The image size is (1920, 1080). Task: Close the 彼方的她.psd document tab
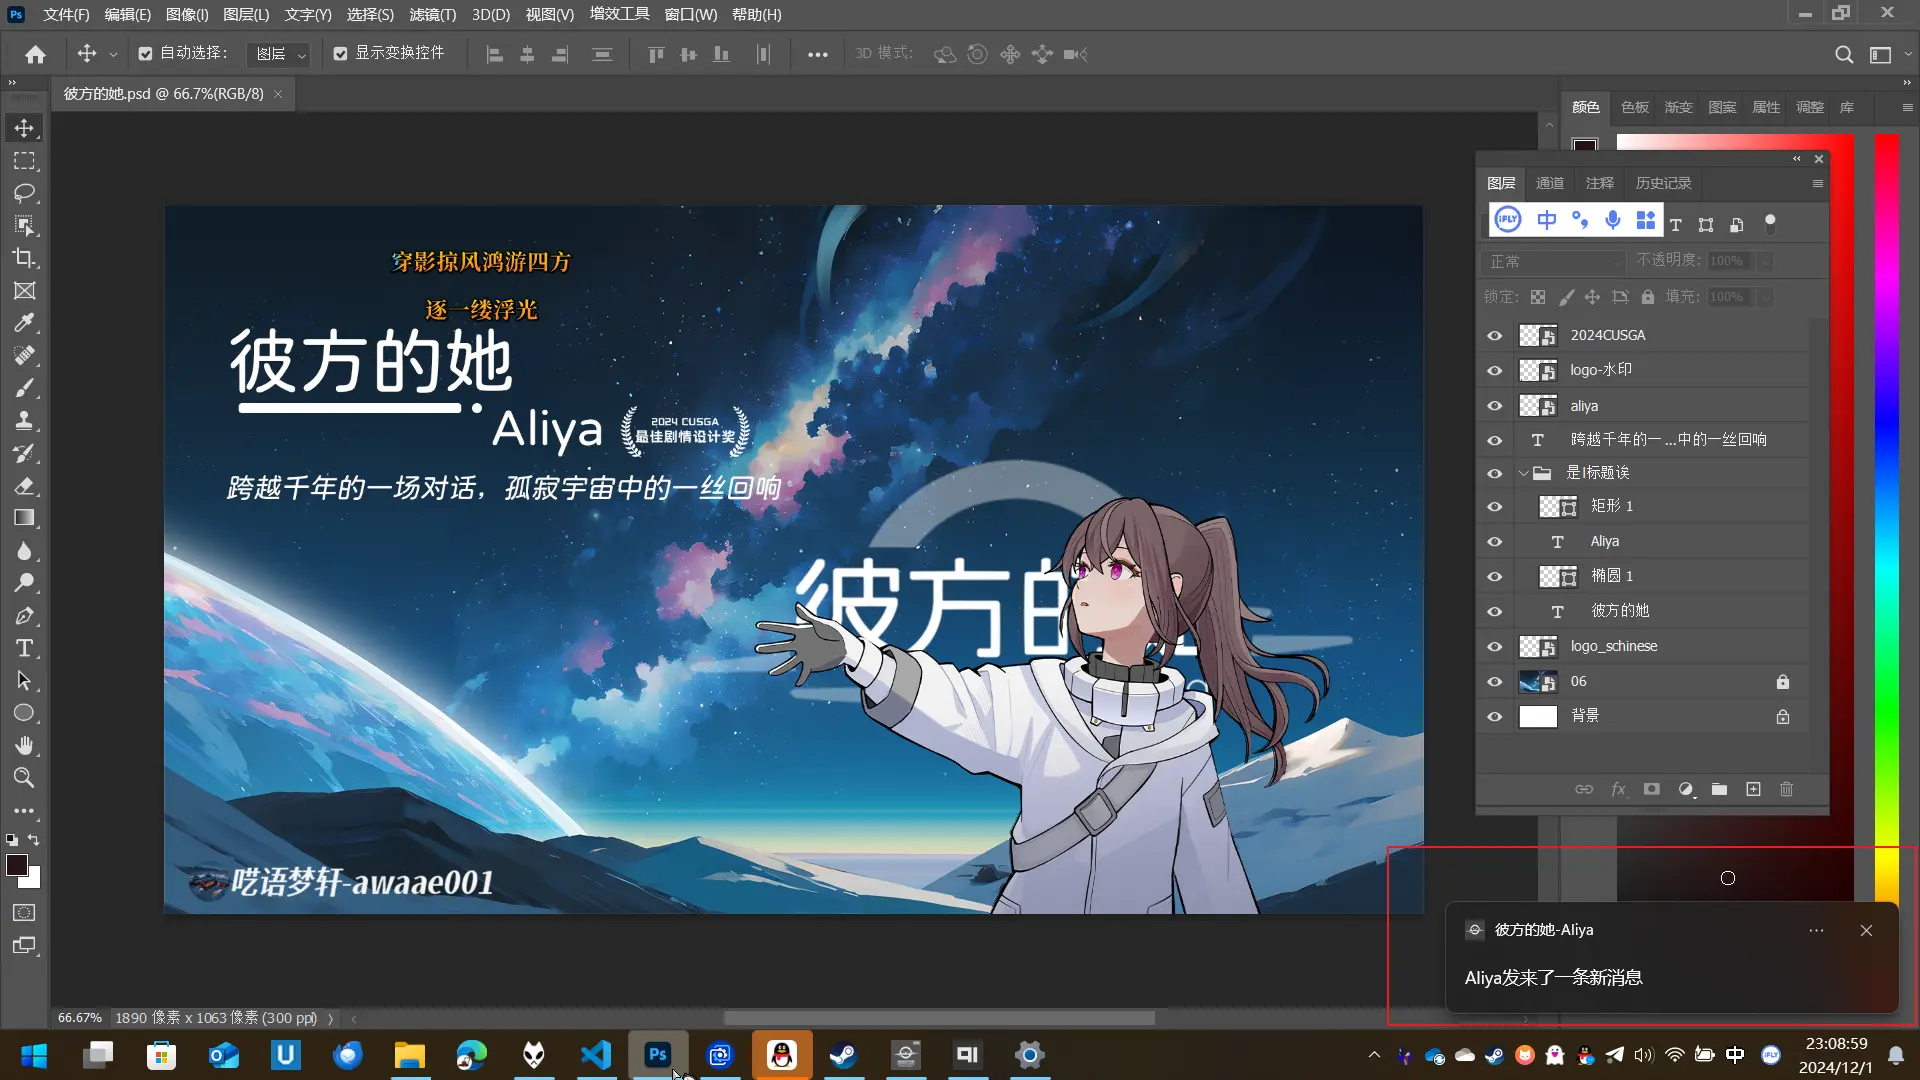coord(278,94)
